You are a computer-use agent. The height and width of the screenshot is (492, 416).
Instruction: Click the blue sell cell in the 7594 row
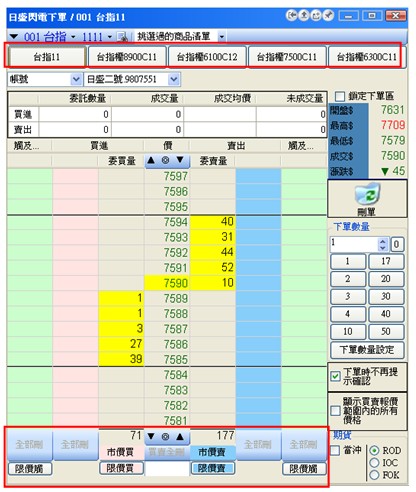pos(258,222)
